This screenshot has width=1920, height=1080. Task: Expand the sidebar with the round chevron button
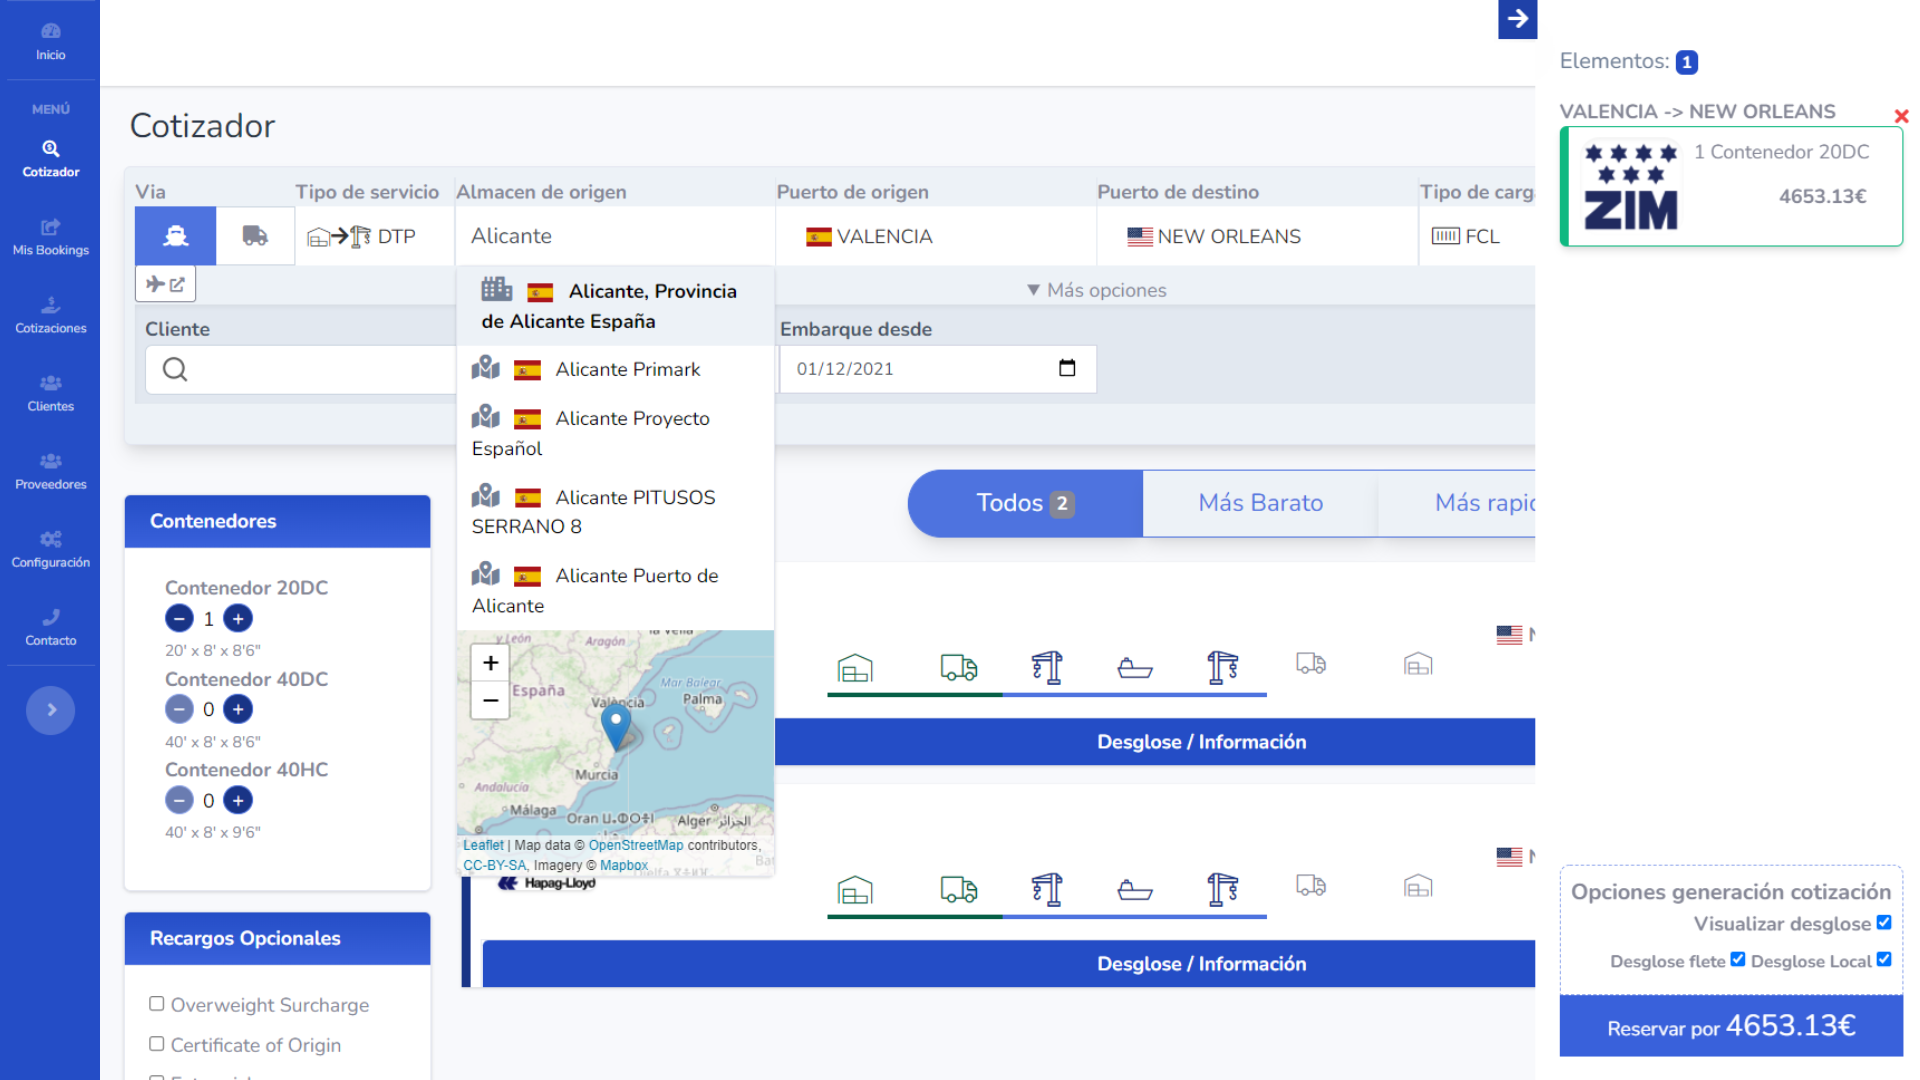[x=50, y=710]
